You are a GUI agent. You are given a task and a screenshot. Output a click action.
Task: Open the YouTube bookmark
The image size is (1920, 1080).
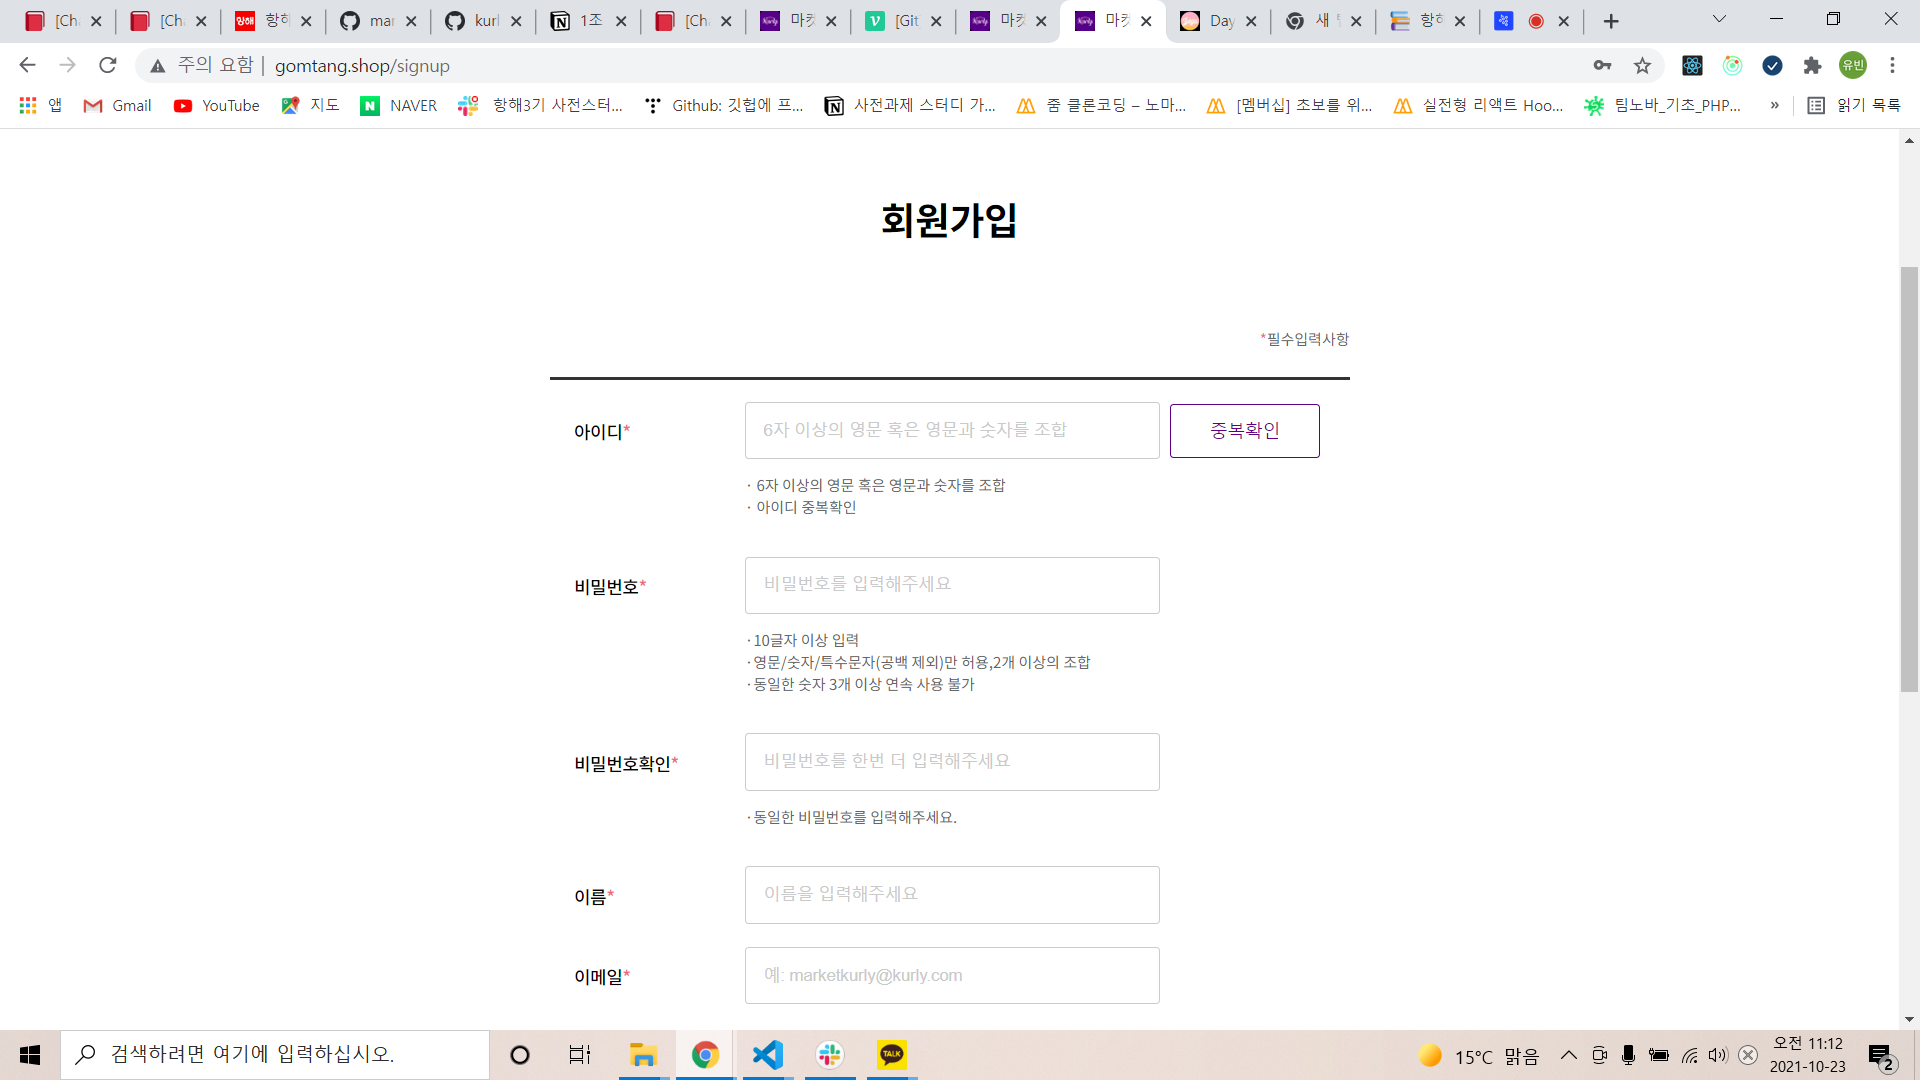tap(216, 105)
